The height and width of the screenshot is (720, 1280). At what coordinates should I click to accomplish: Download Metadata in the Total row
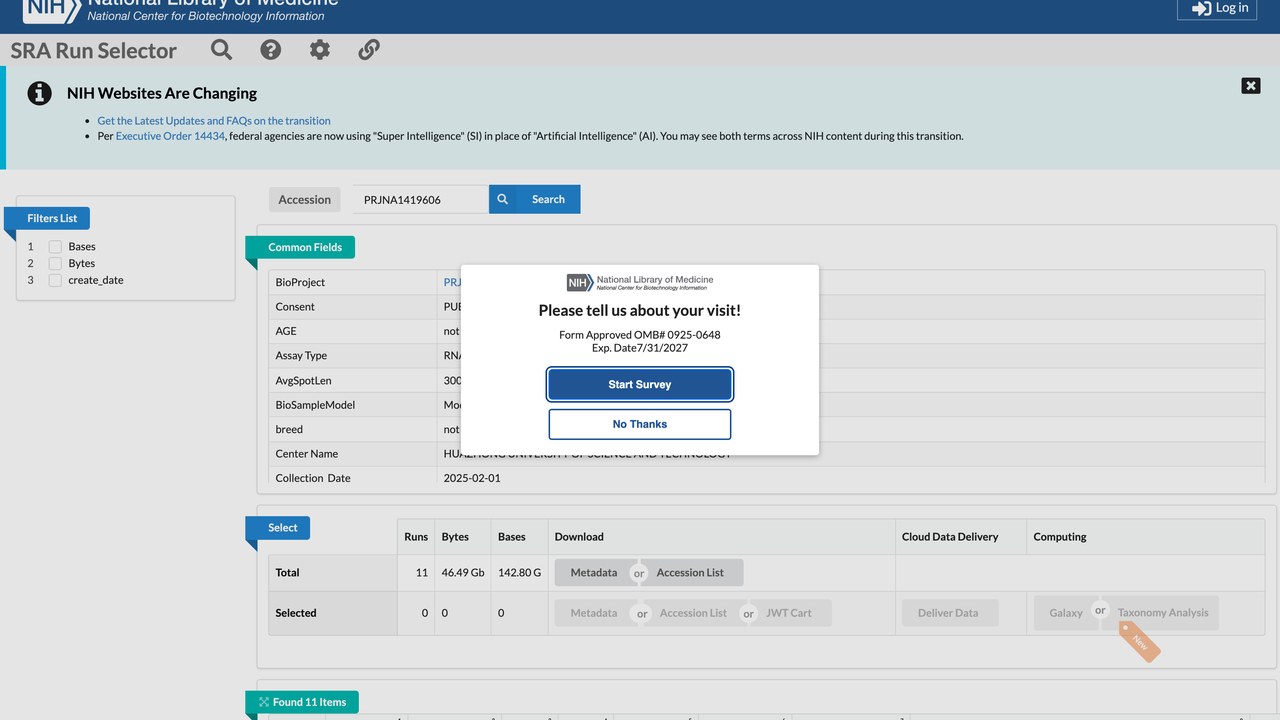[594, 573]
